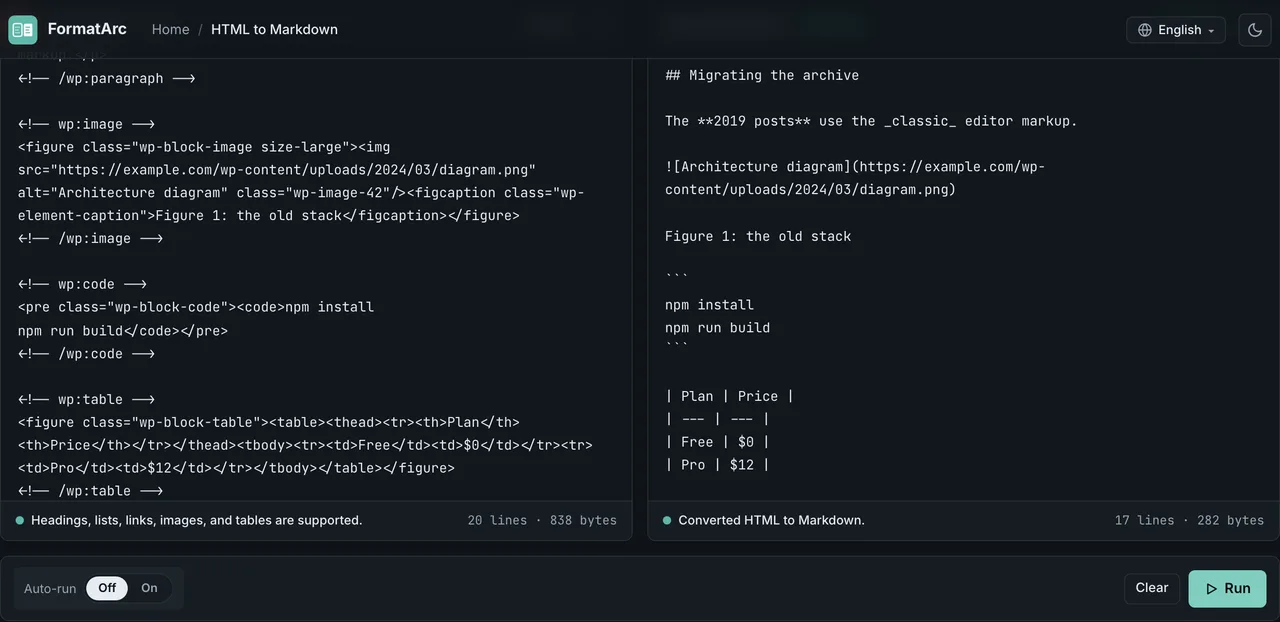Click the 'npm run build</code></pre>' input line
The height and width of the screenshot is (622, 1280).
[123, 331]
